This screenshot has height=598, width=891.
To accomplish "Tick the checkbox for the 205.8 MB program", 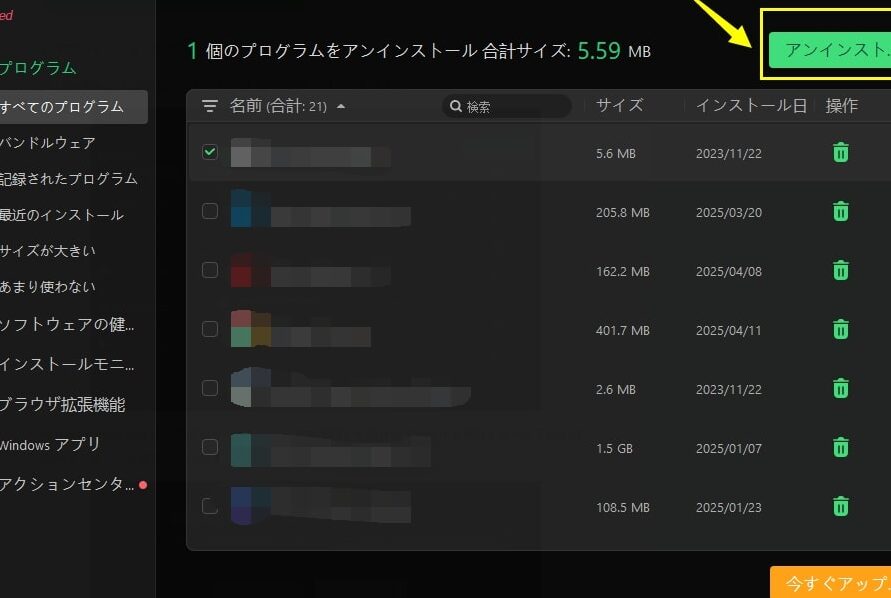I will point(209,211).
